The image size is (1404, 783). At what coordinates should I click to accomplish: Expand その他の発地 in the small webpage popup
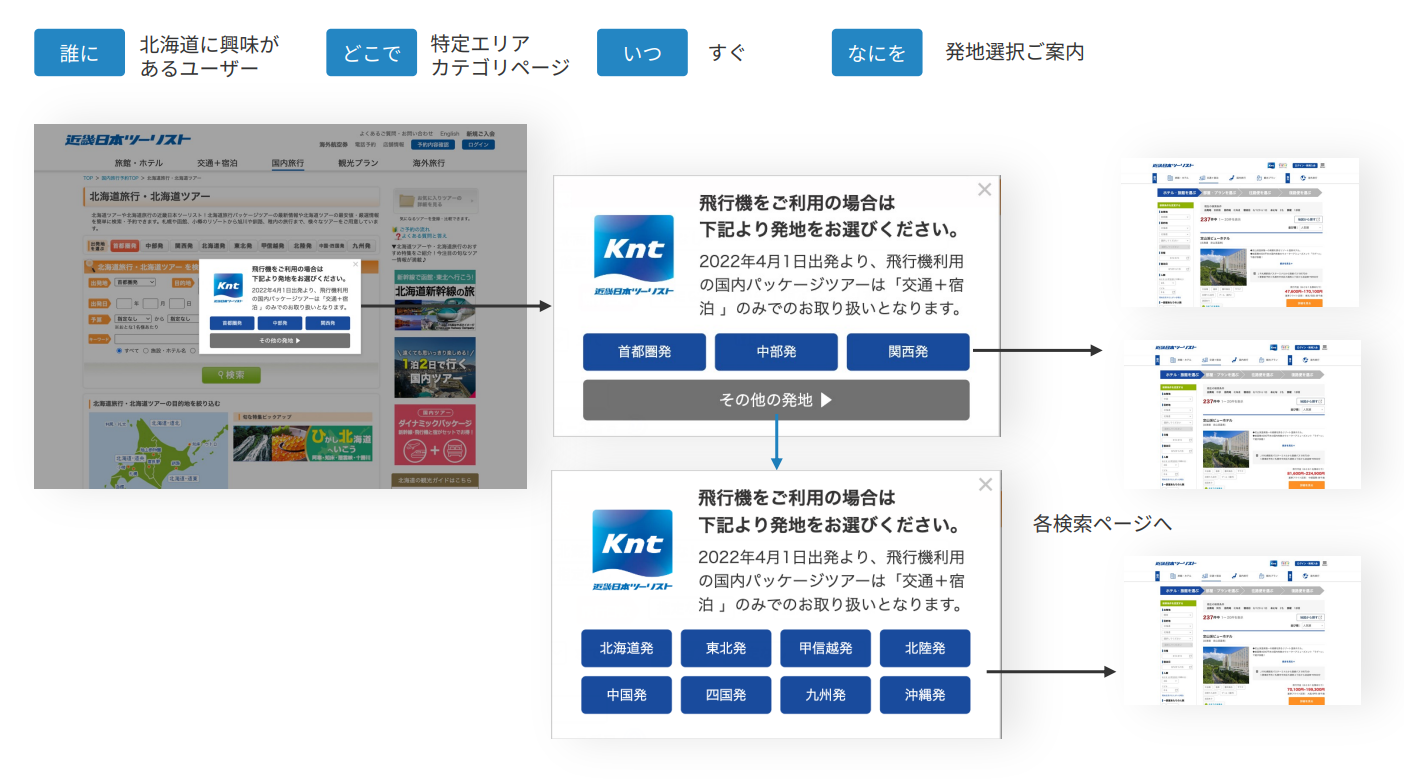click(280, 341)
